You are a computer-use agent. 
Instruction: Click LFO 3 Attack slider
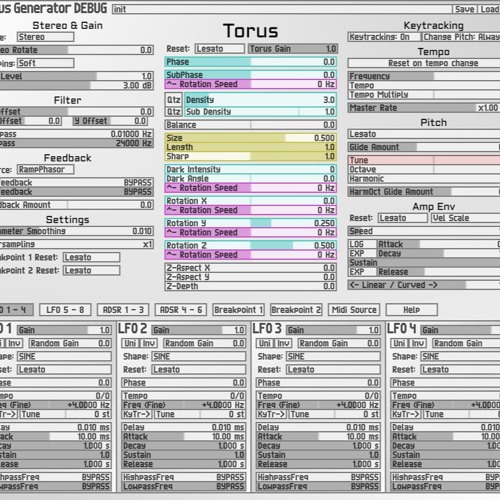point(318,436)
